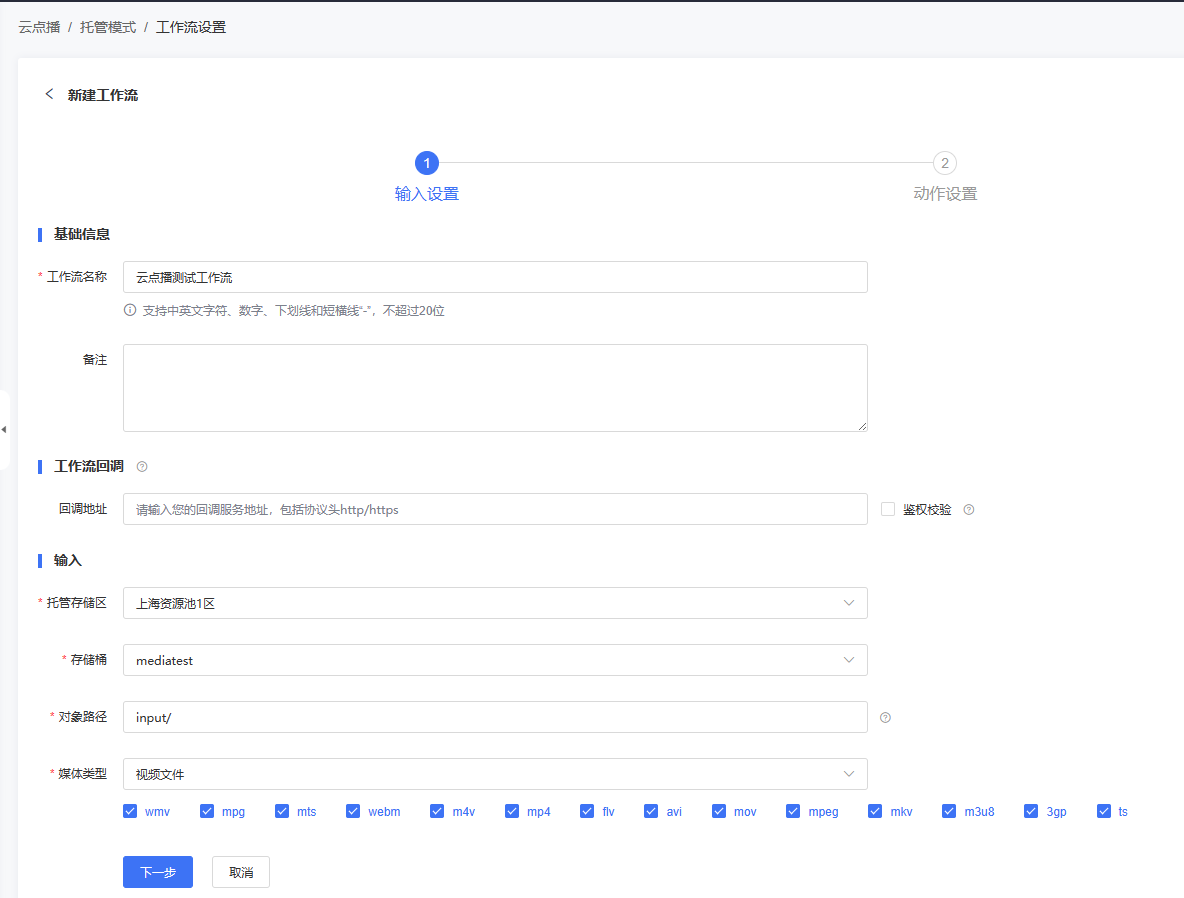Open the 媒体类型 dropdown

(x=495, y=774)
